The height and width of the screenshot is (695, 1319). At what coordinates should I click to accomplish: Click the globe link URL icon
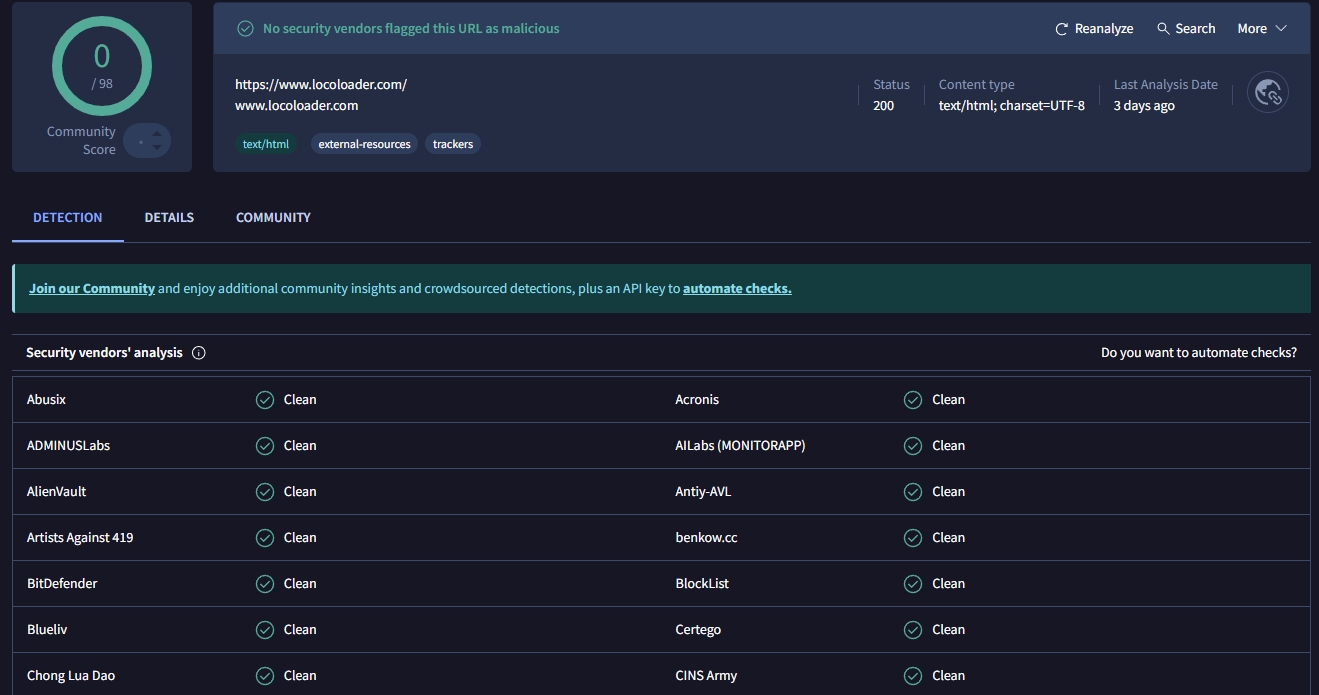[x=1268, y=92]
